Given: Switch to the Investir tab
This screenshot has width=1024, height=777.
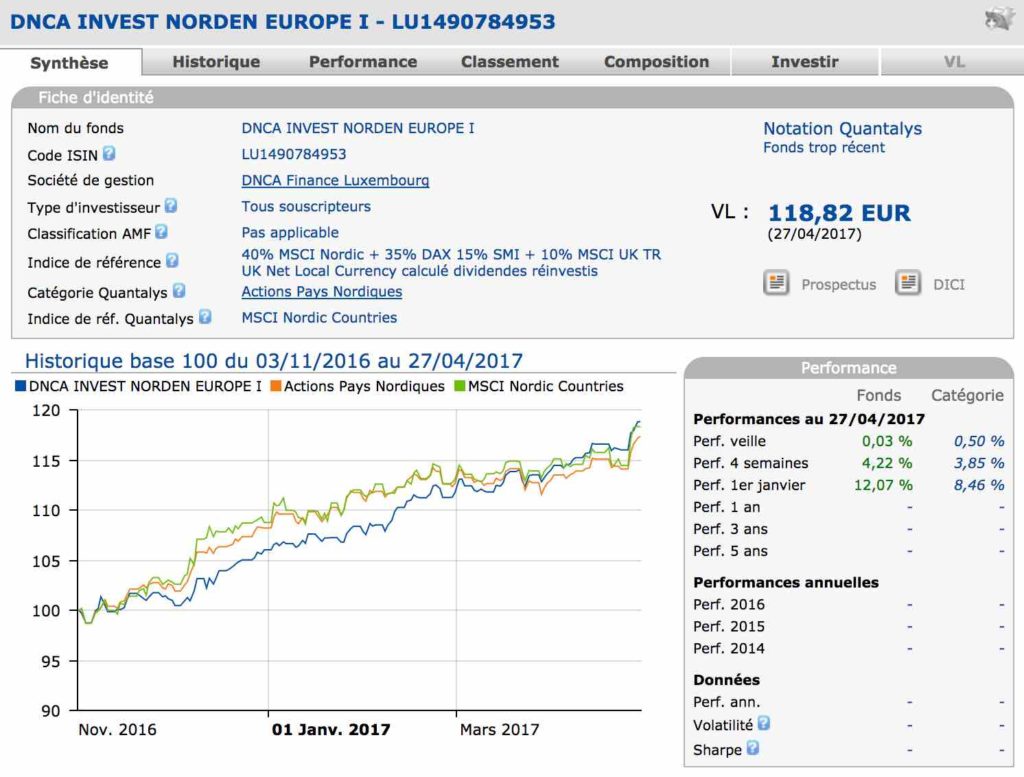Looking at the screenshot, I should [805, 62].
